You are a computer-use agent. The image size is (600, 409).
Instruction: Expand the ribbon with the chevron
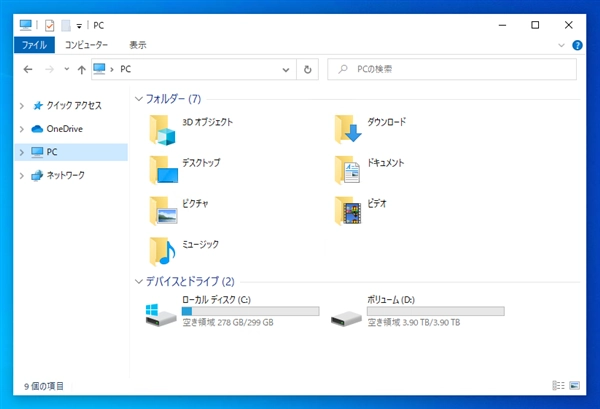click(x=561, y=45)
